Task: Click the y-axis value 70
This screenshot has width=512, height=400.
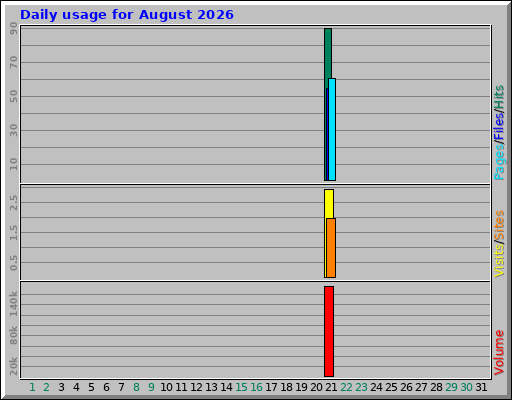Action: pyautogui.click(x=14, y=62)
